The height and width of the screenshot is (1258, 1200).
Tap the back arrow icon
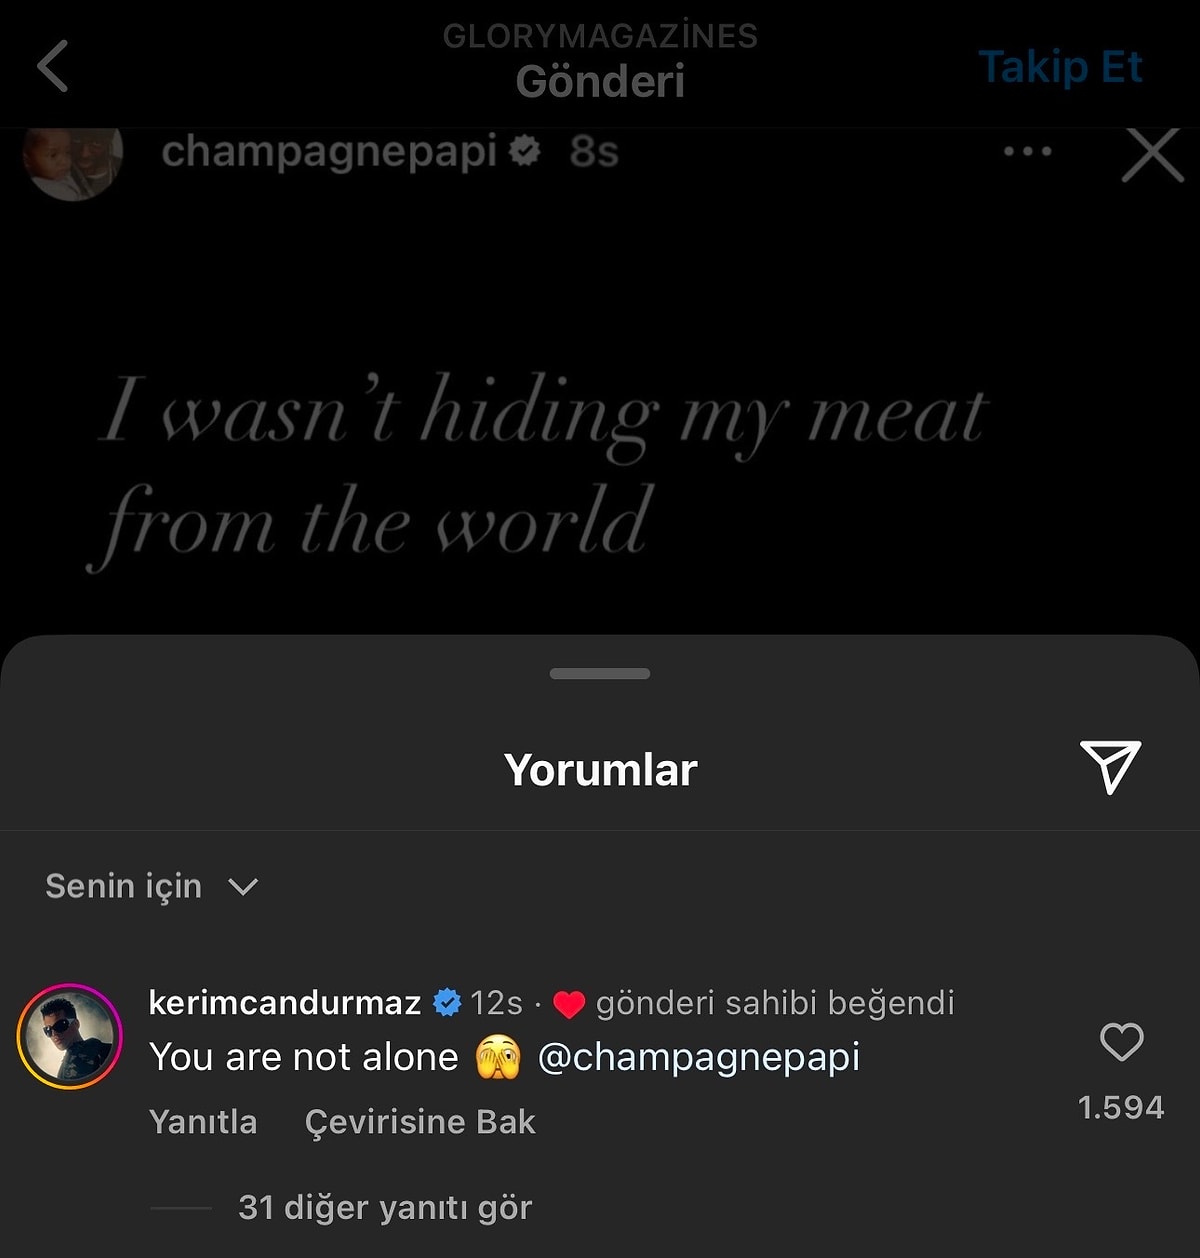click(x=53, y=66)
